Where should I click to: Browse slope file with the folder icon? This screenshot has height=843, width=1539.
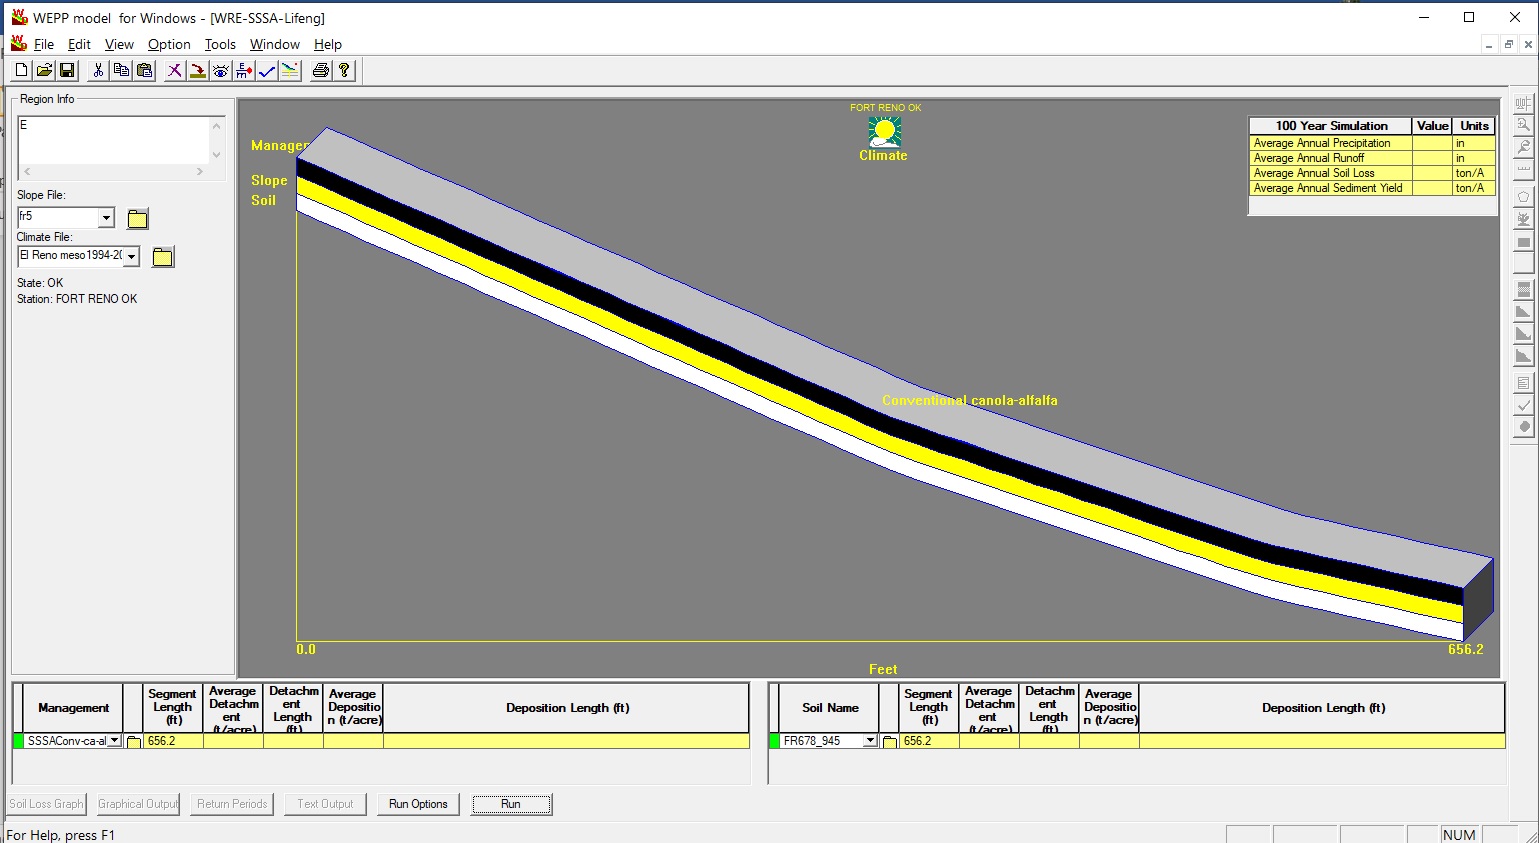138,219
